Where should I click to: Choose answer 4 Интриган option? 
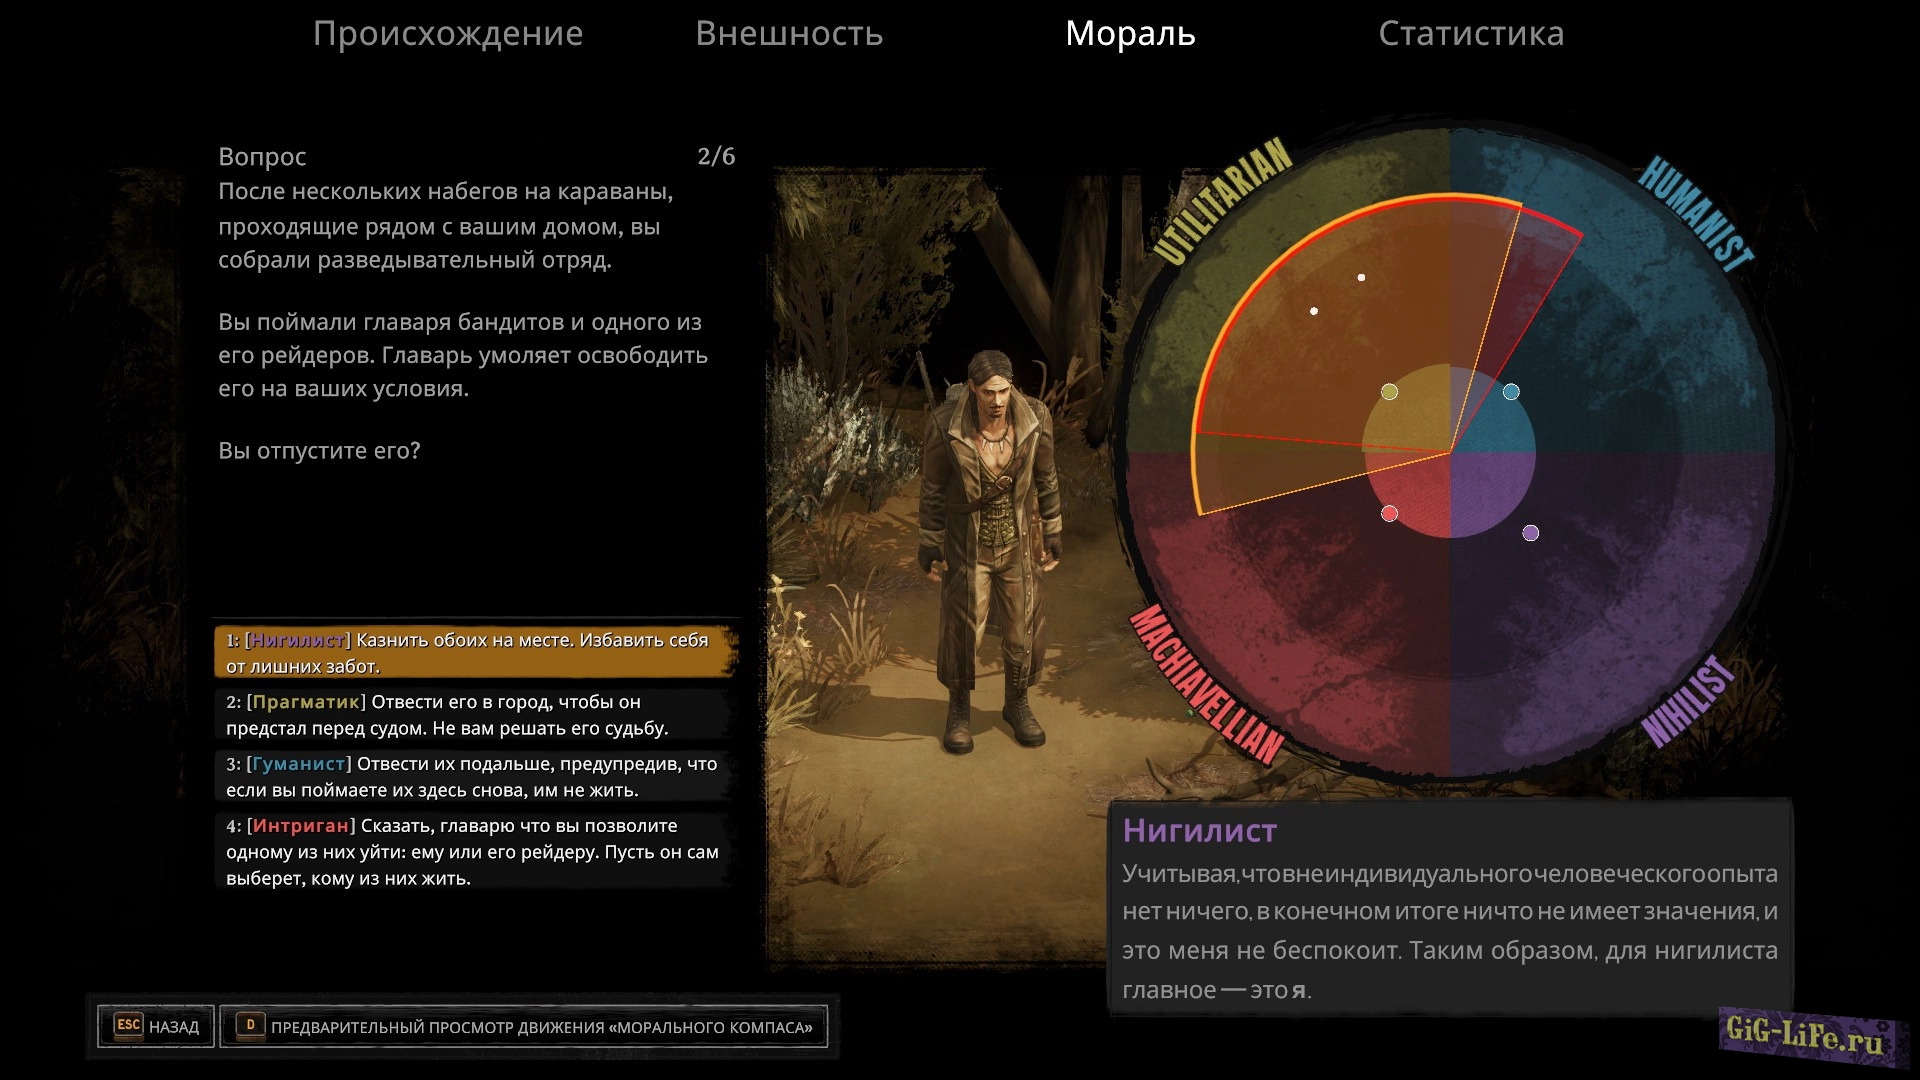click(475, 851)
